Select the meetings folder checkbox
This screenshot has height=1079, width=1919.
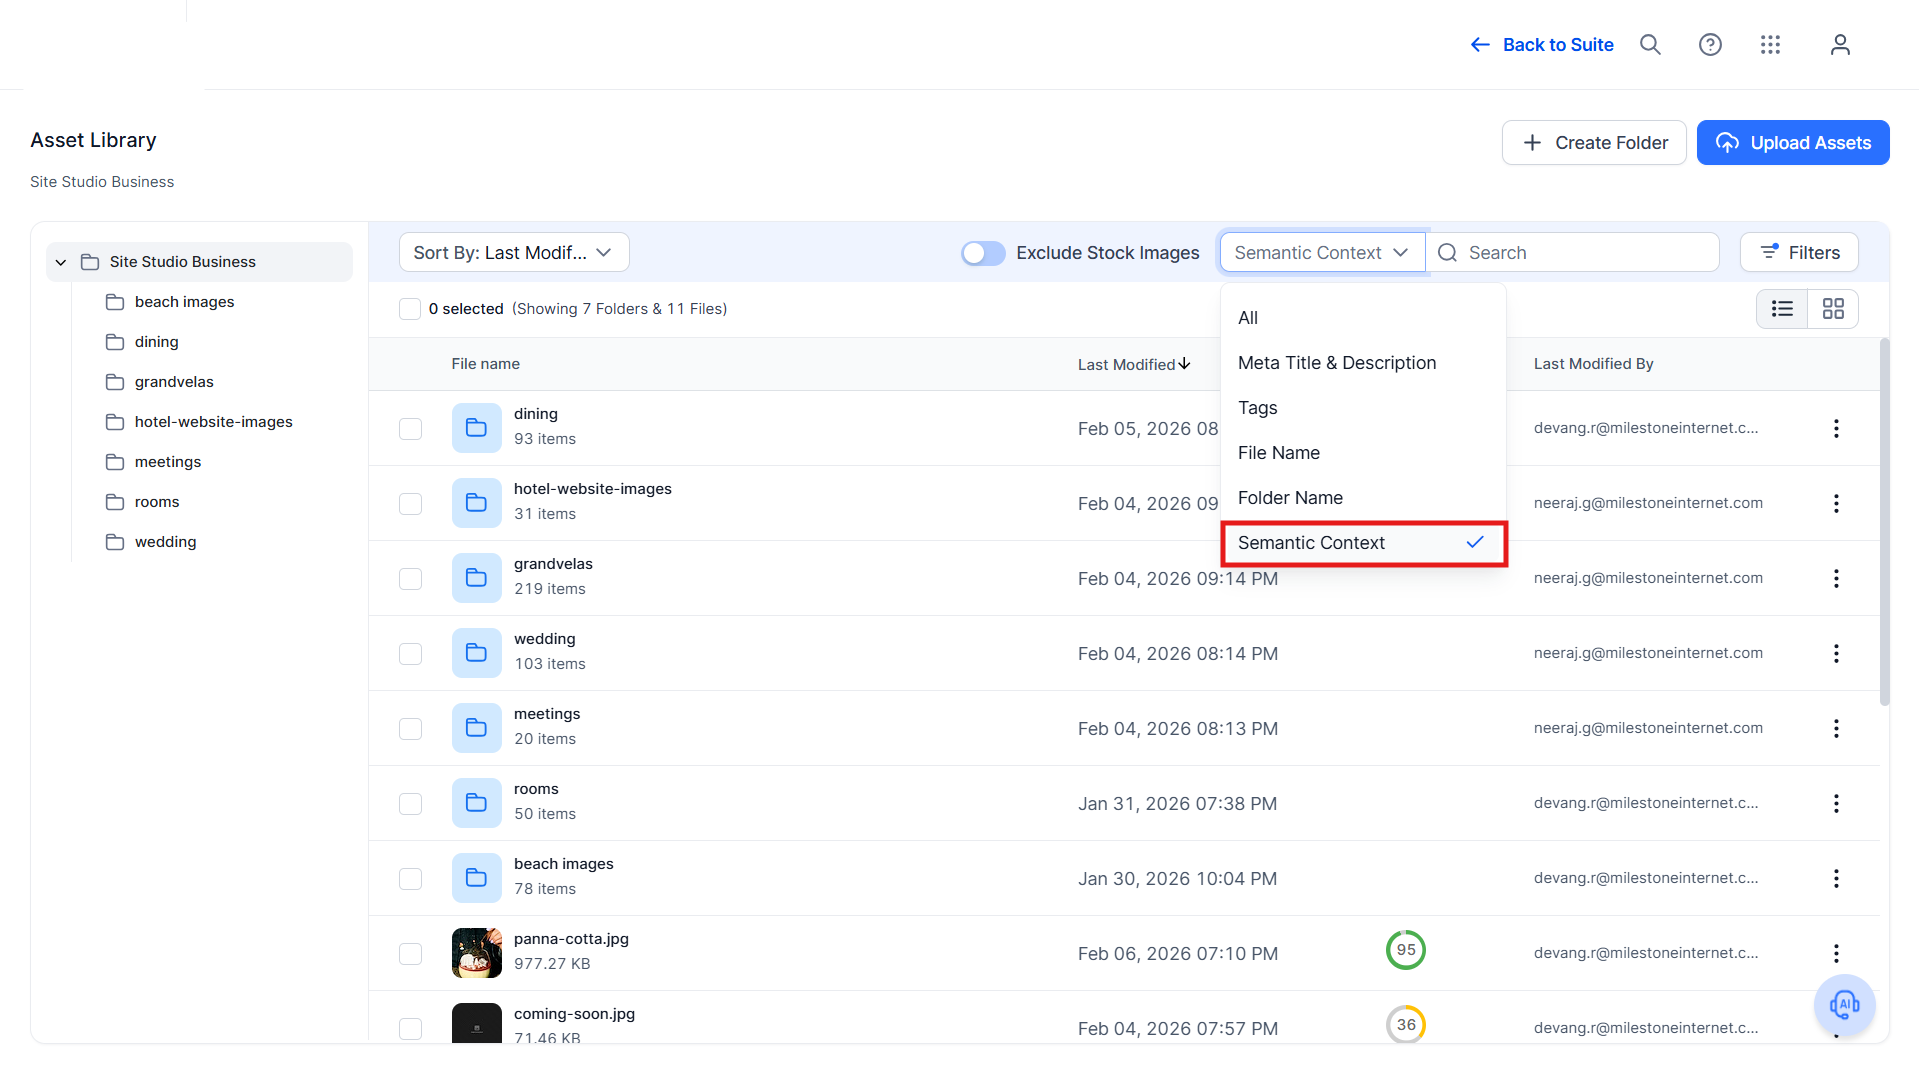410,729
